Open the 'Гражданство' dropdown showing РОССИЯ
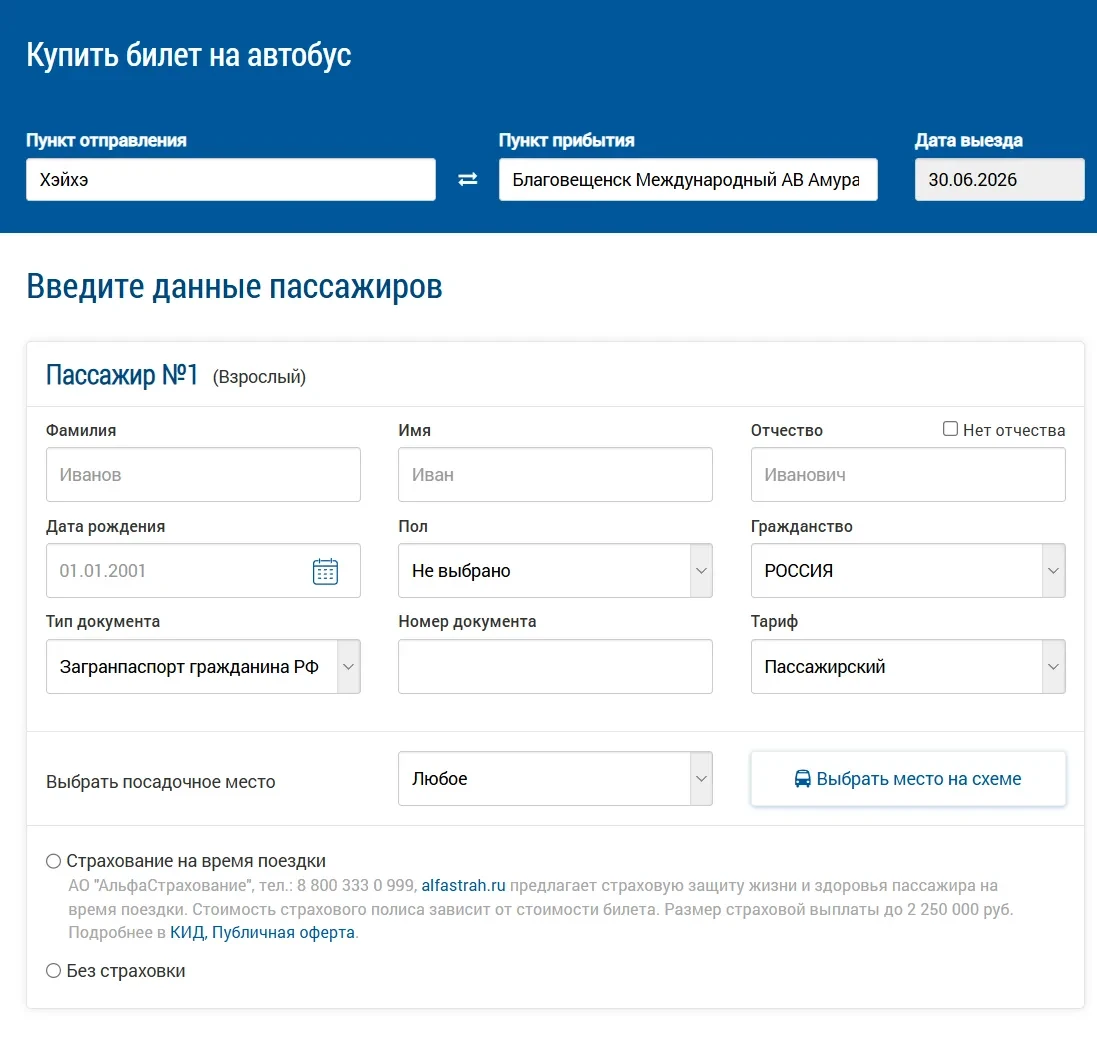The height and width of the screenshot is (1039, 1097). tap(908, 570)
